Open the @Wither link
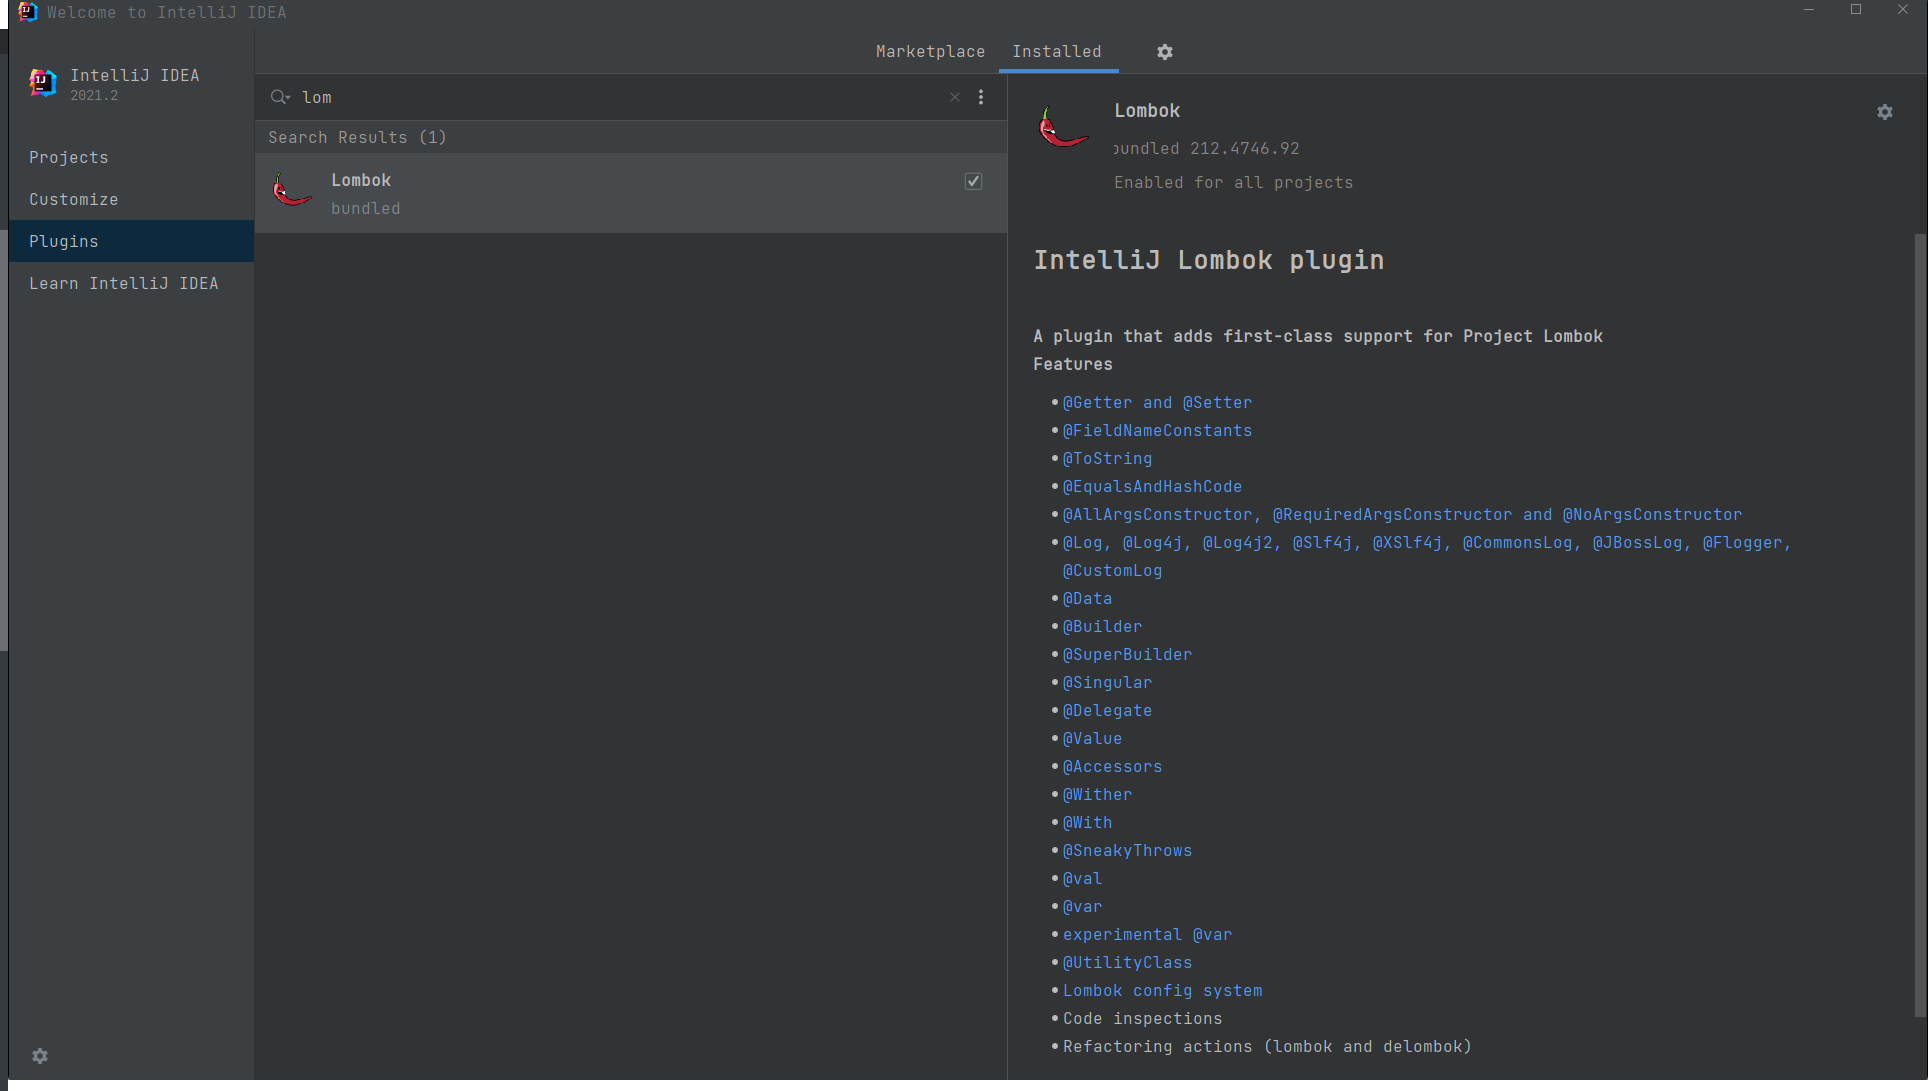Viewport: 1928px width, 1091px height. [x=1097, y=794]
